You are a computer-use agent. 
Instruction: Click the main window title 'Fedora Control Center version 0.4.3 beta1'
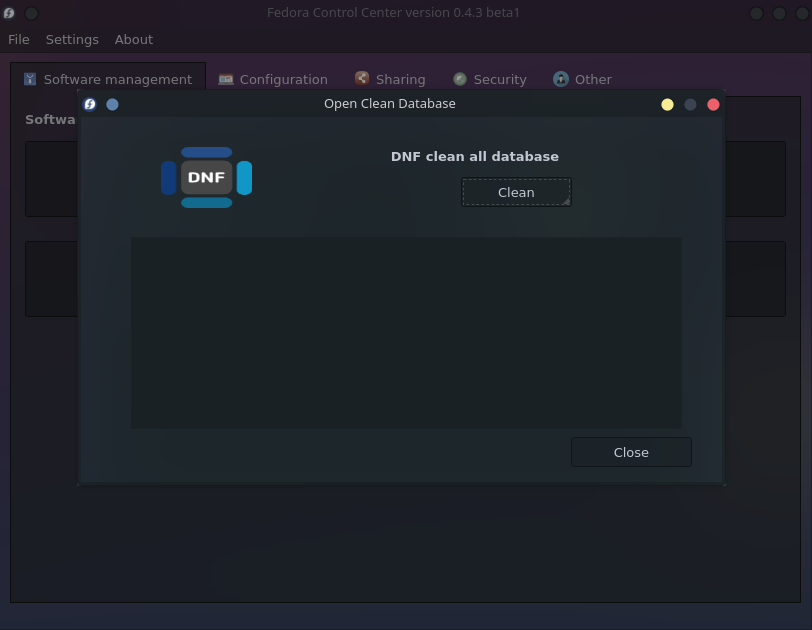pos(394,12)
